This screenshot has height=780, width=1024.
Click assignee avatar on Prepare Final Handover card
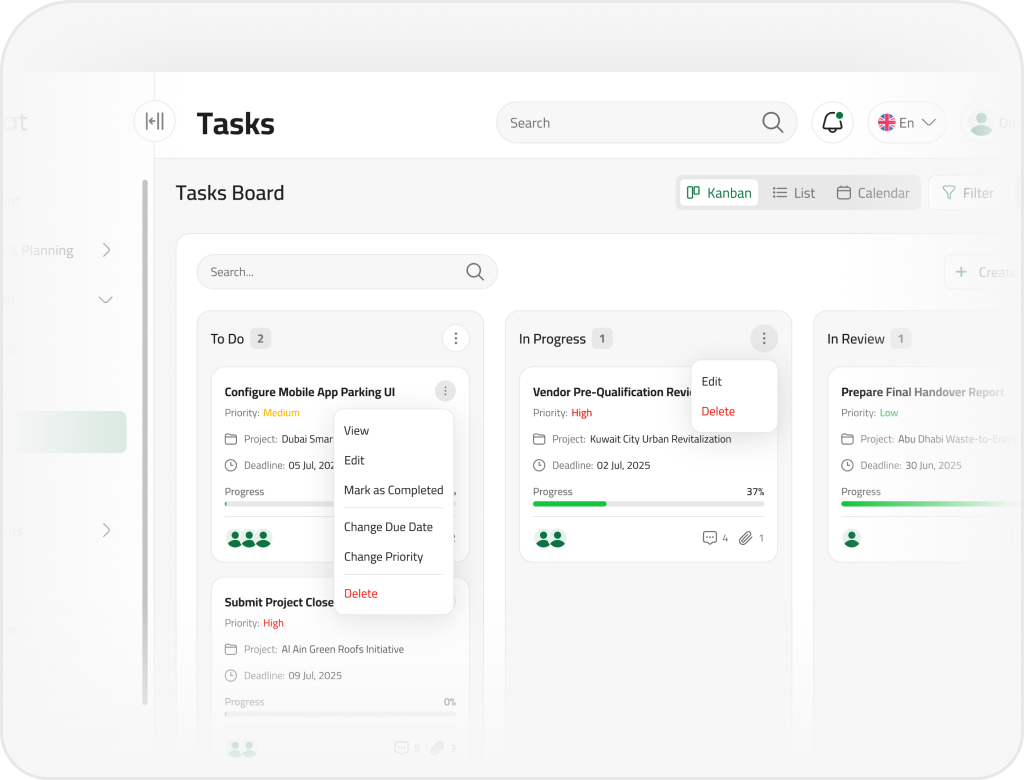click(x=852, y=538)
